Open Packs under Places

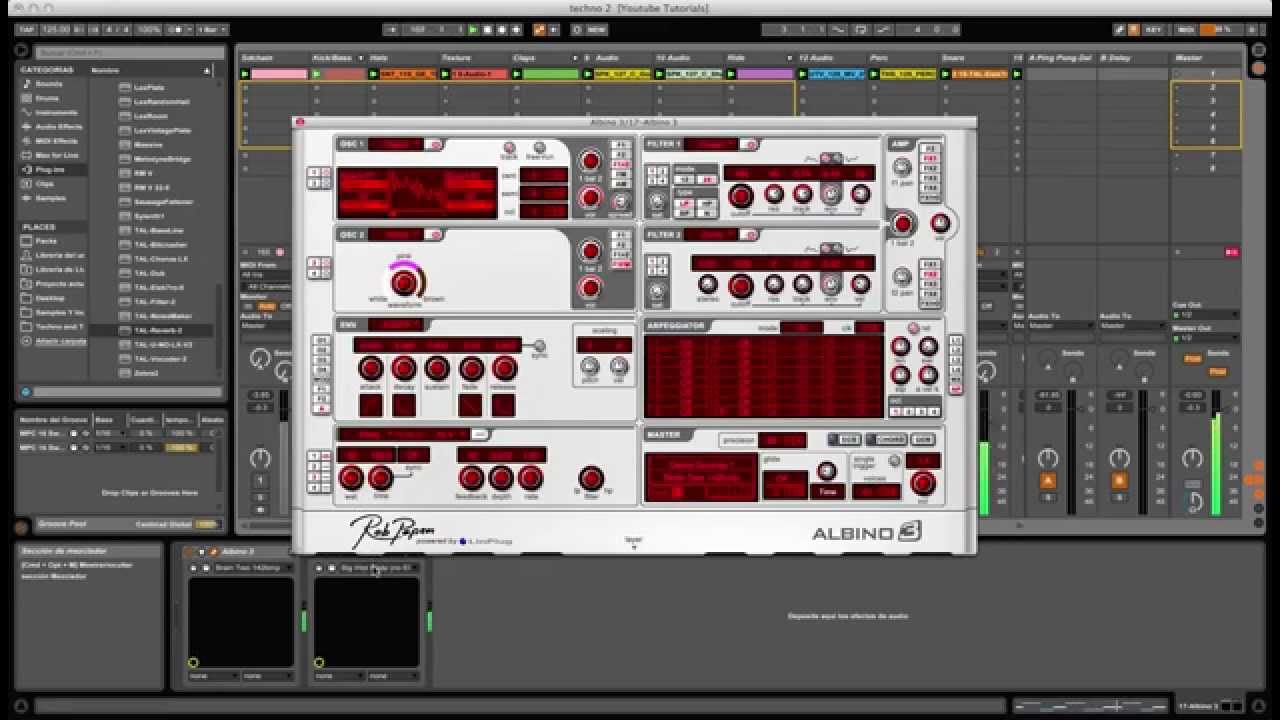click(46, 241)
